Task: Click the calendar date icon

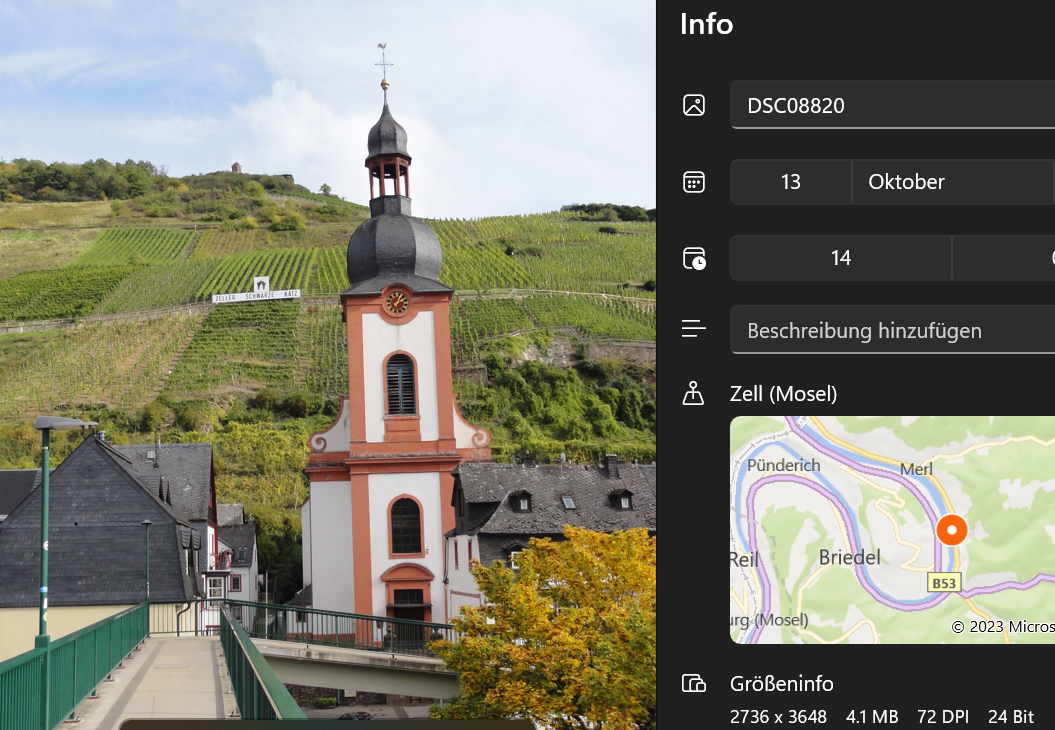Action: (694, 182)
